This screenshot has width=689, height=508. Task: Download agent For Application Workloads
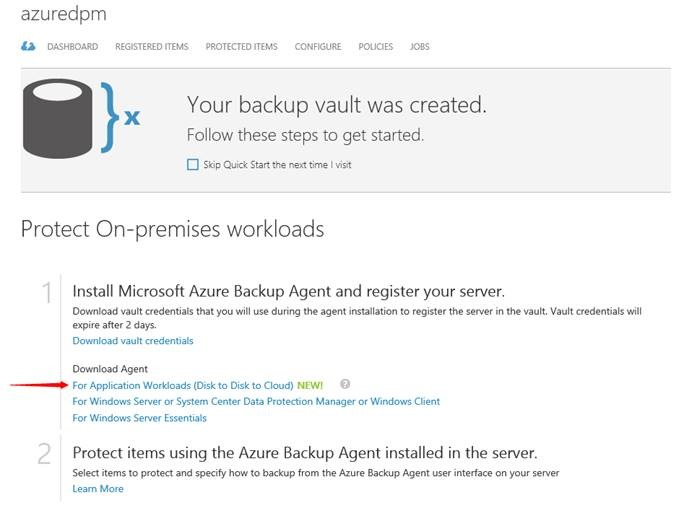[x=182, y=385]
